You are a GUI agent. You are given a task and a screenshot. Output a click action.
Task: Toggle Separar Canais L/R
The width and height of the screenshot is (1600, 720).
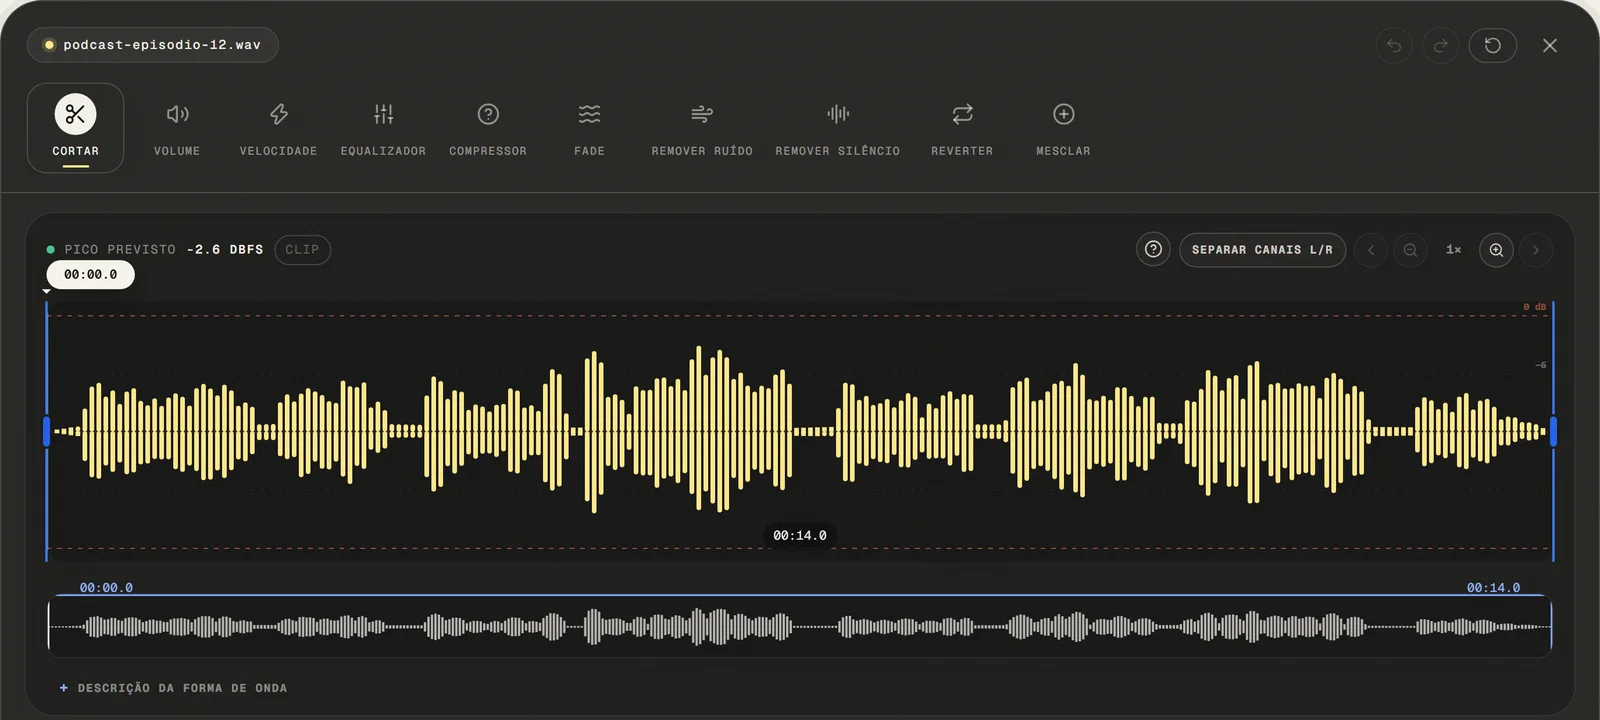[x=1262, y=249]
